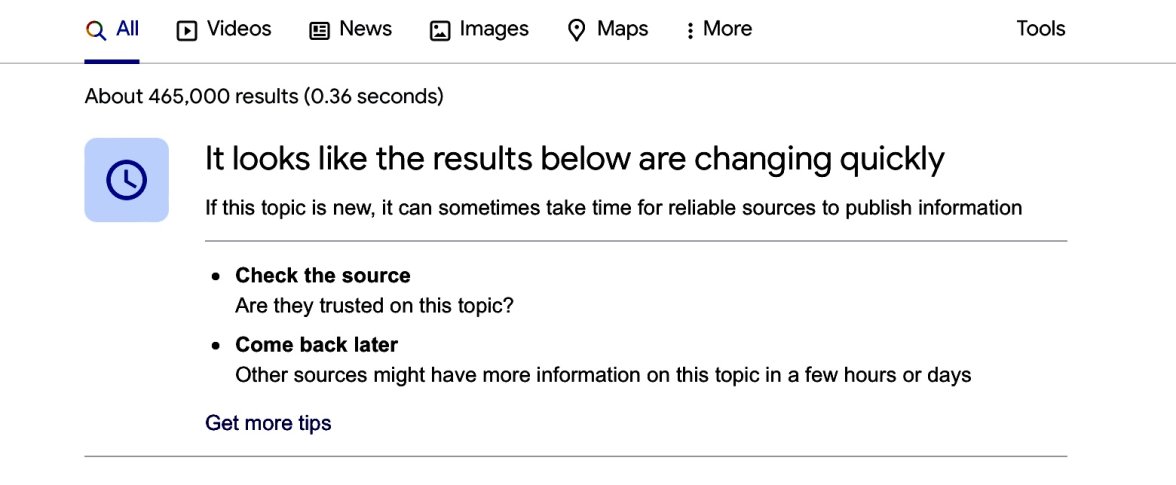The height and width of the screenshot is (485, 1176).
Task: Click the News newspaper icon
Action: pos(319,31)
